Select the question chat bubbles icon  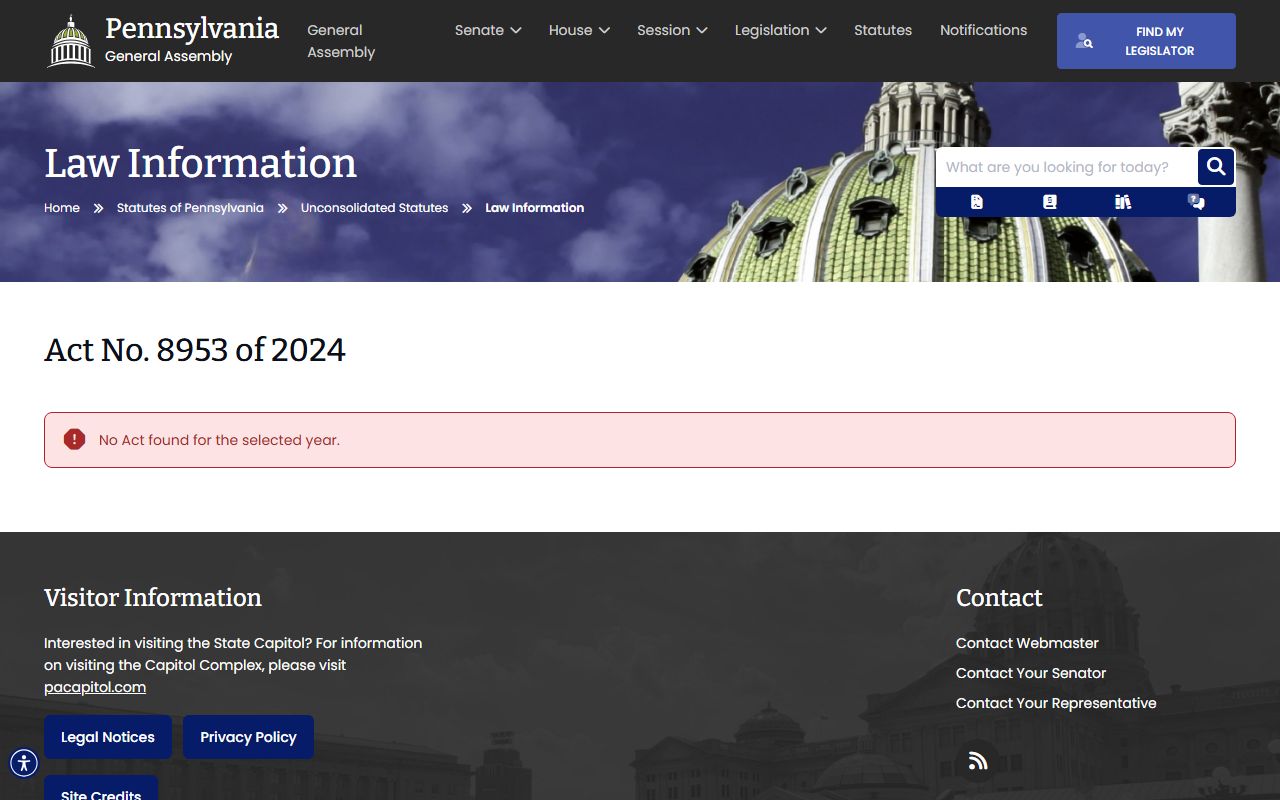click(x=1196, y=202)
